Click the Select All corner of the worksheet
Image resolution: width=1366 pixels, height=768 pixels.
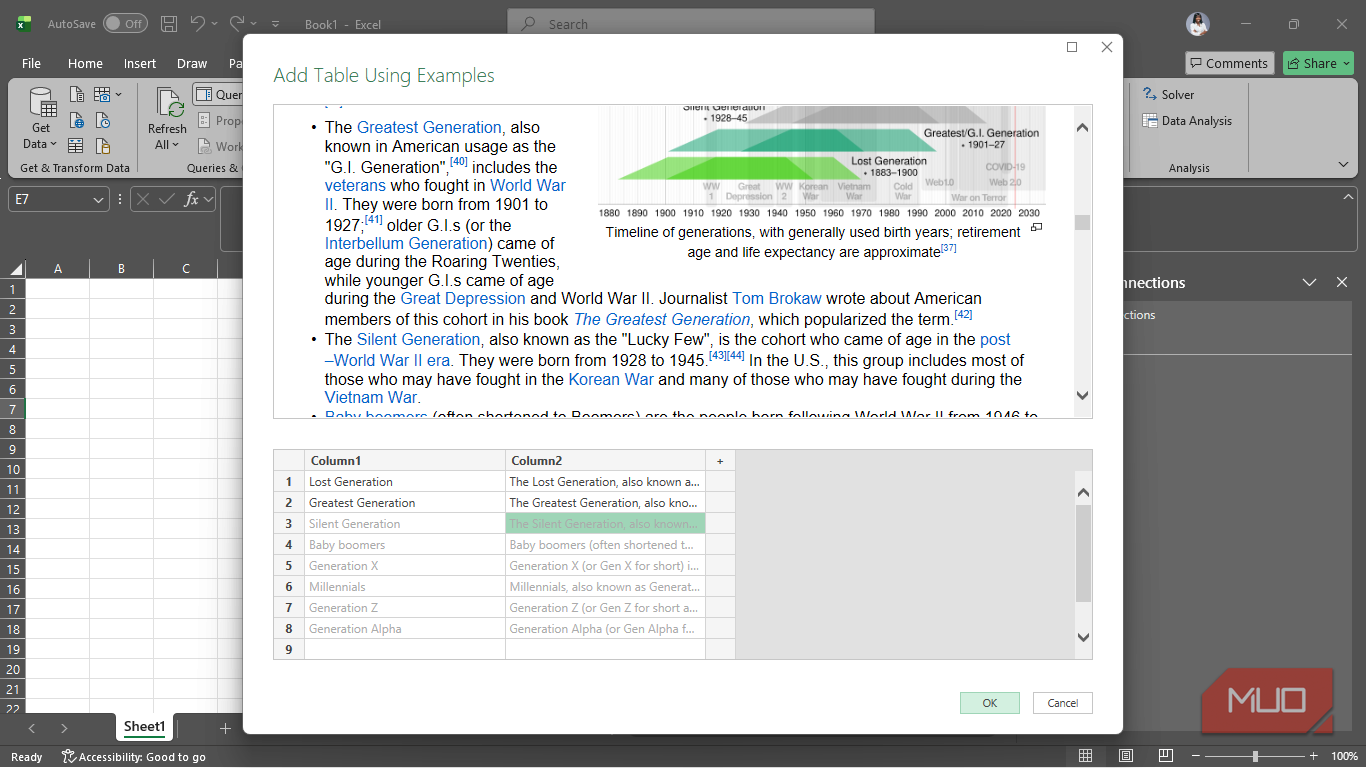pos(15,268)
